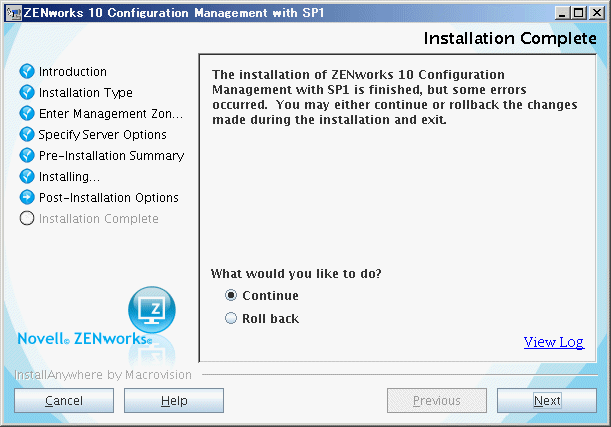The height and width of the screenshot is (427, 611).
Task: Click the Specify Server Options step icon
Action: [27, 134]
